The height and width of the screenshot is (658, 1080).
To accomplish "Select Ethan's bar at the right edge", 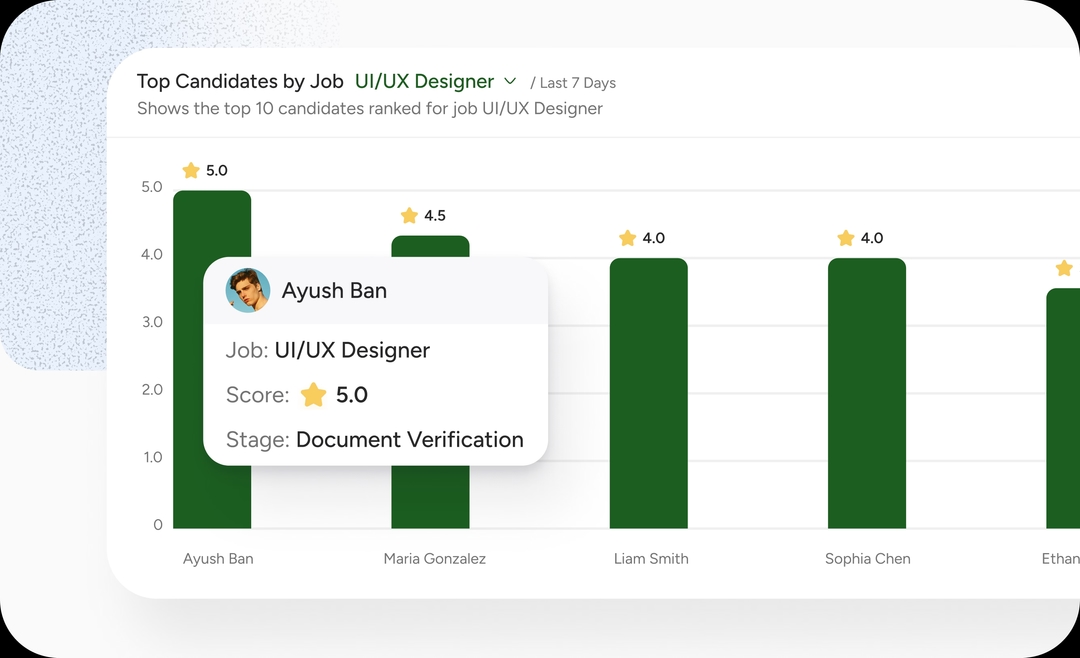I will (1064, 408).
